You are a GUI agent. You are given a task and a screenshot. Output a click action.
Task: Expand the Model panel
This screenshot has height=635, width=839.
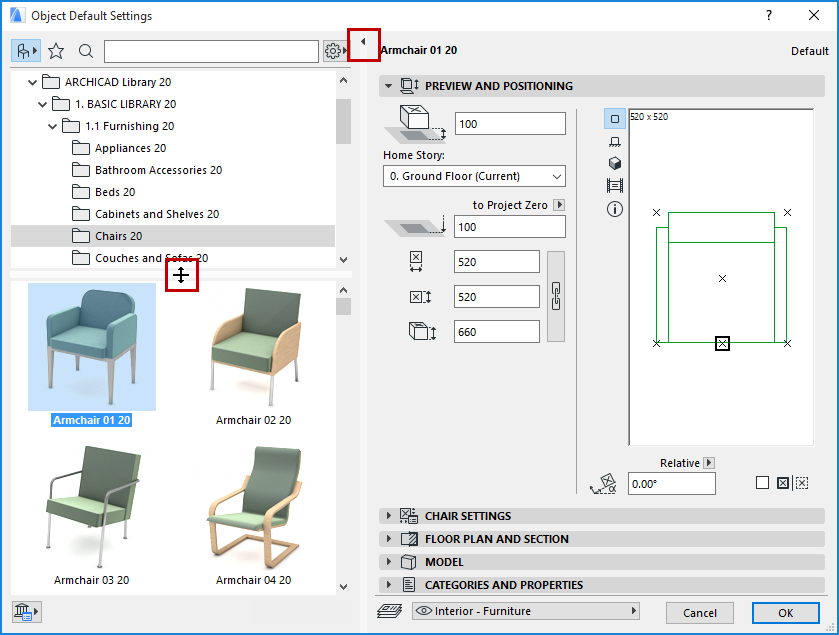pos(388,562)
